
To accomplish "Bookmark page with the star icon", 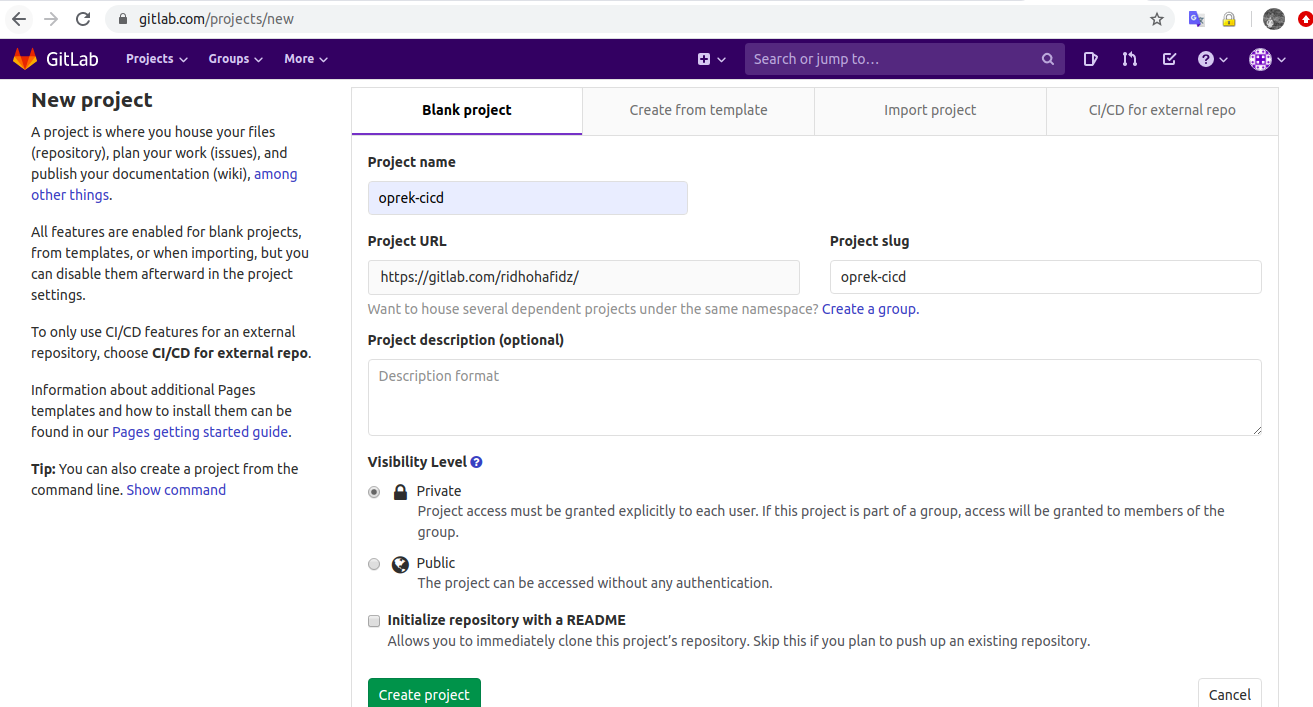I will point(1157,18).
